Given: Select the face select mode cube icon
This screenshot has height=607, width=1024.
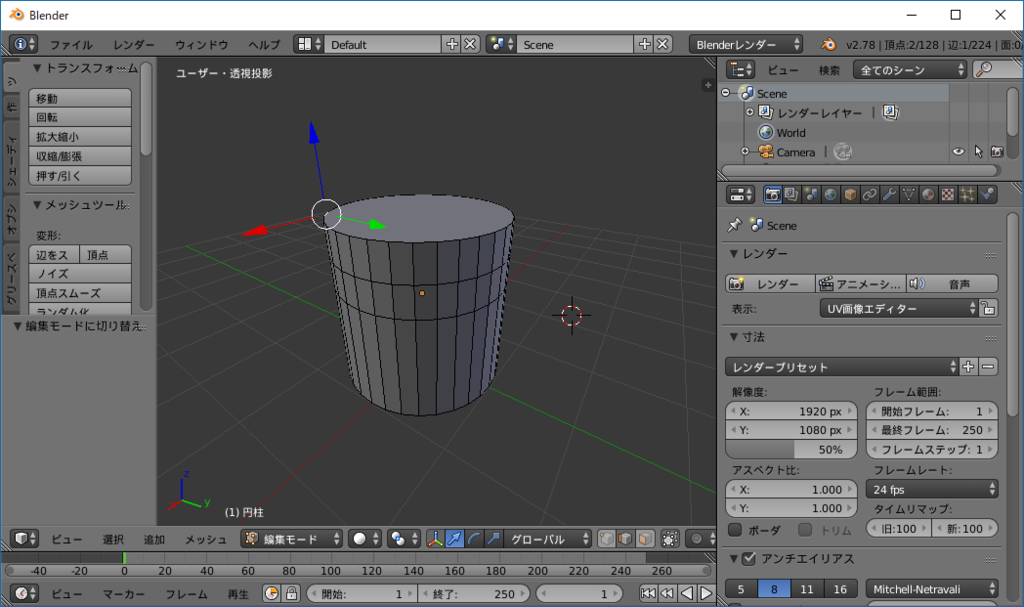Looking at the screenshot, I should pyautogui.click(x=645, y=539).
